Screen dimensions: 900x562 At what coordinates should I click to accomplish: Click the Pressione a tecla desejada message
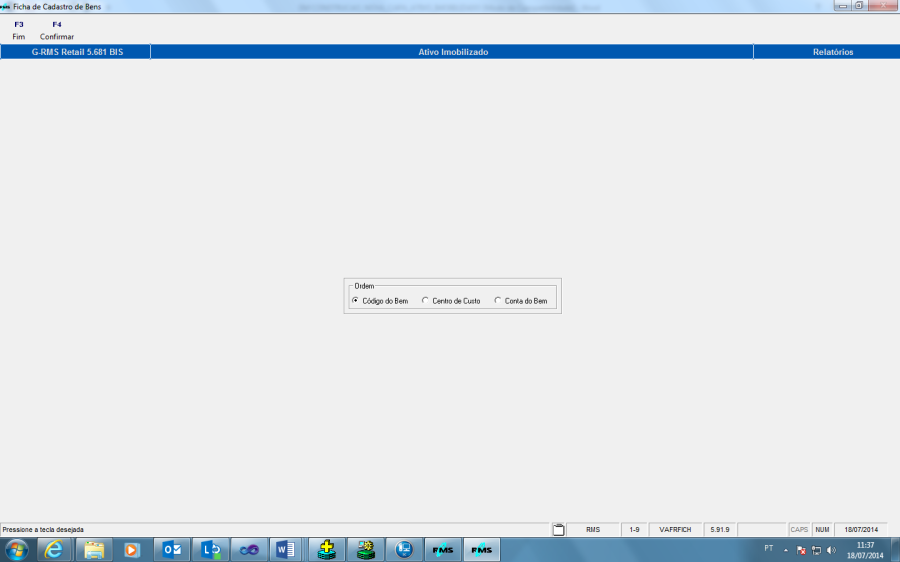43,529
